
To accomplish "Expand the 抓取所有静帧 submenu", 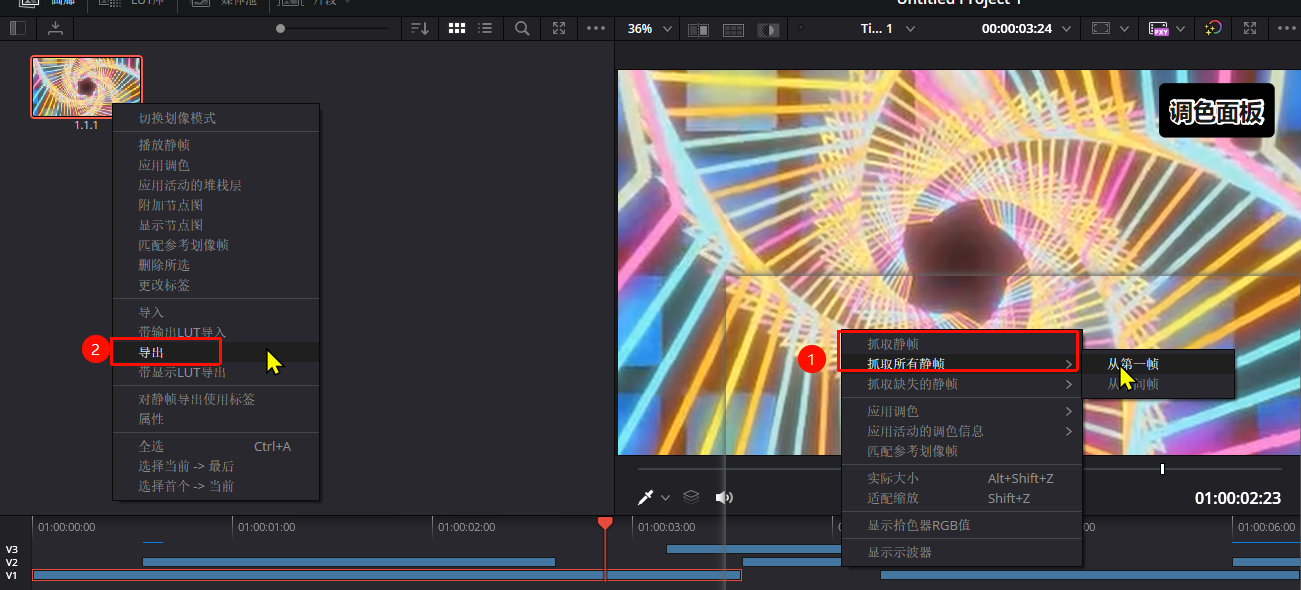I will 962,364.
